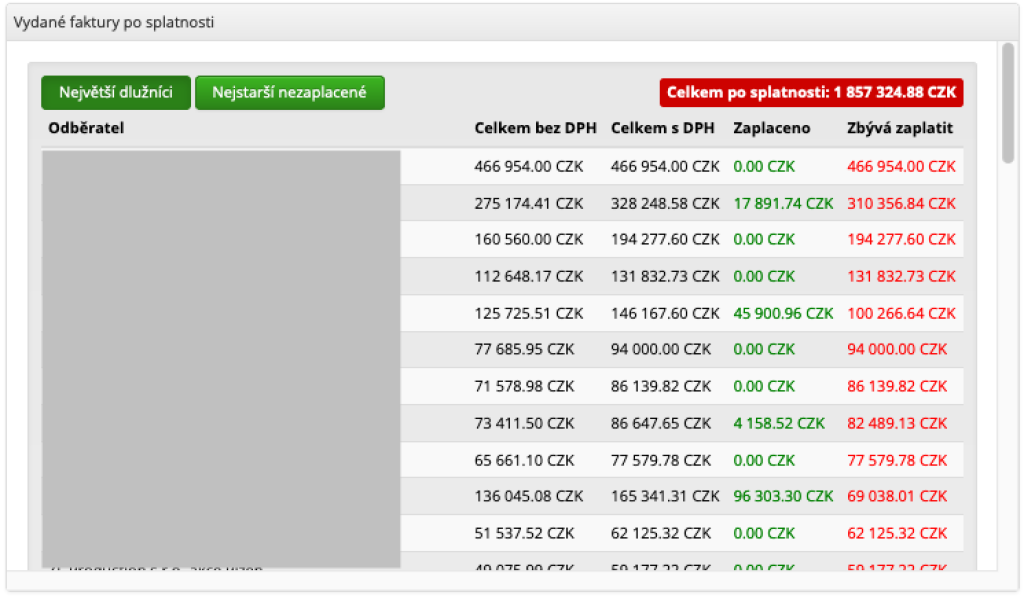Select the Celkem bez DPH column header
The image size is (1024, 599).
[535, 128]
